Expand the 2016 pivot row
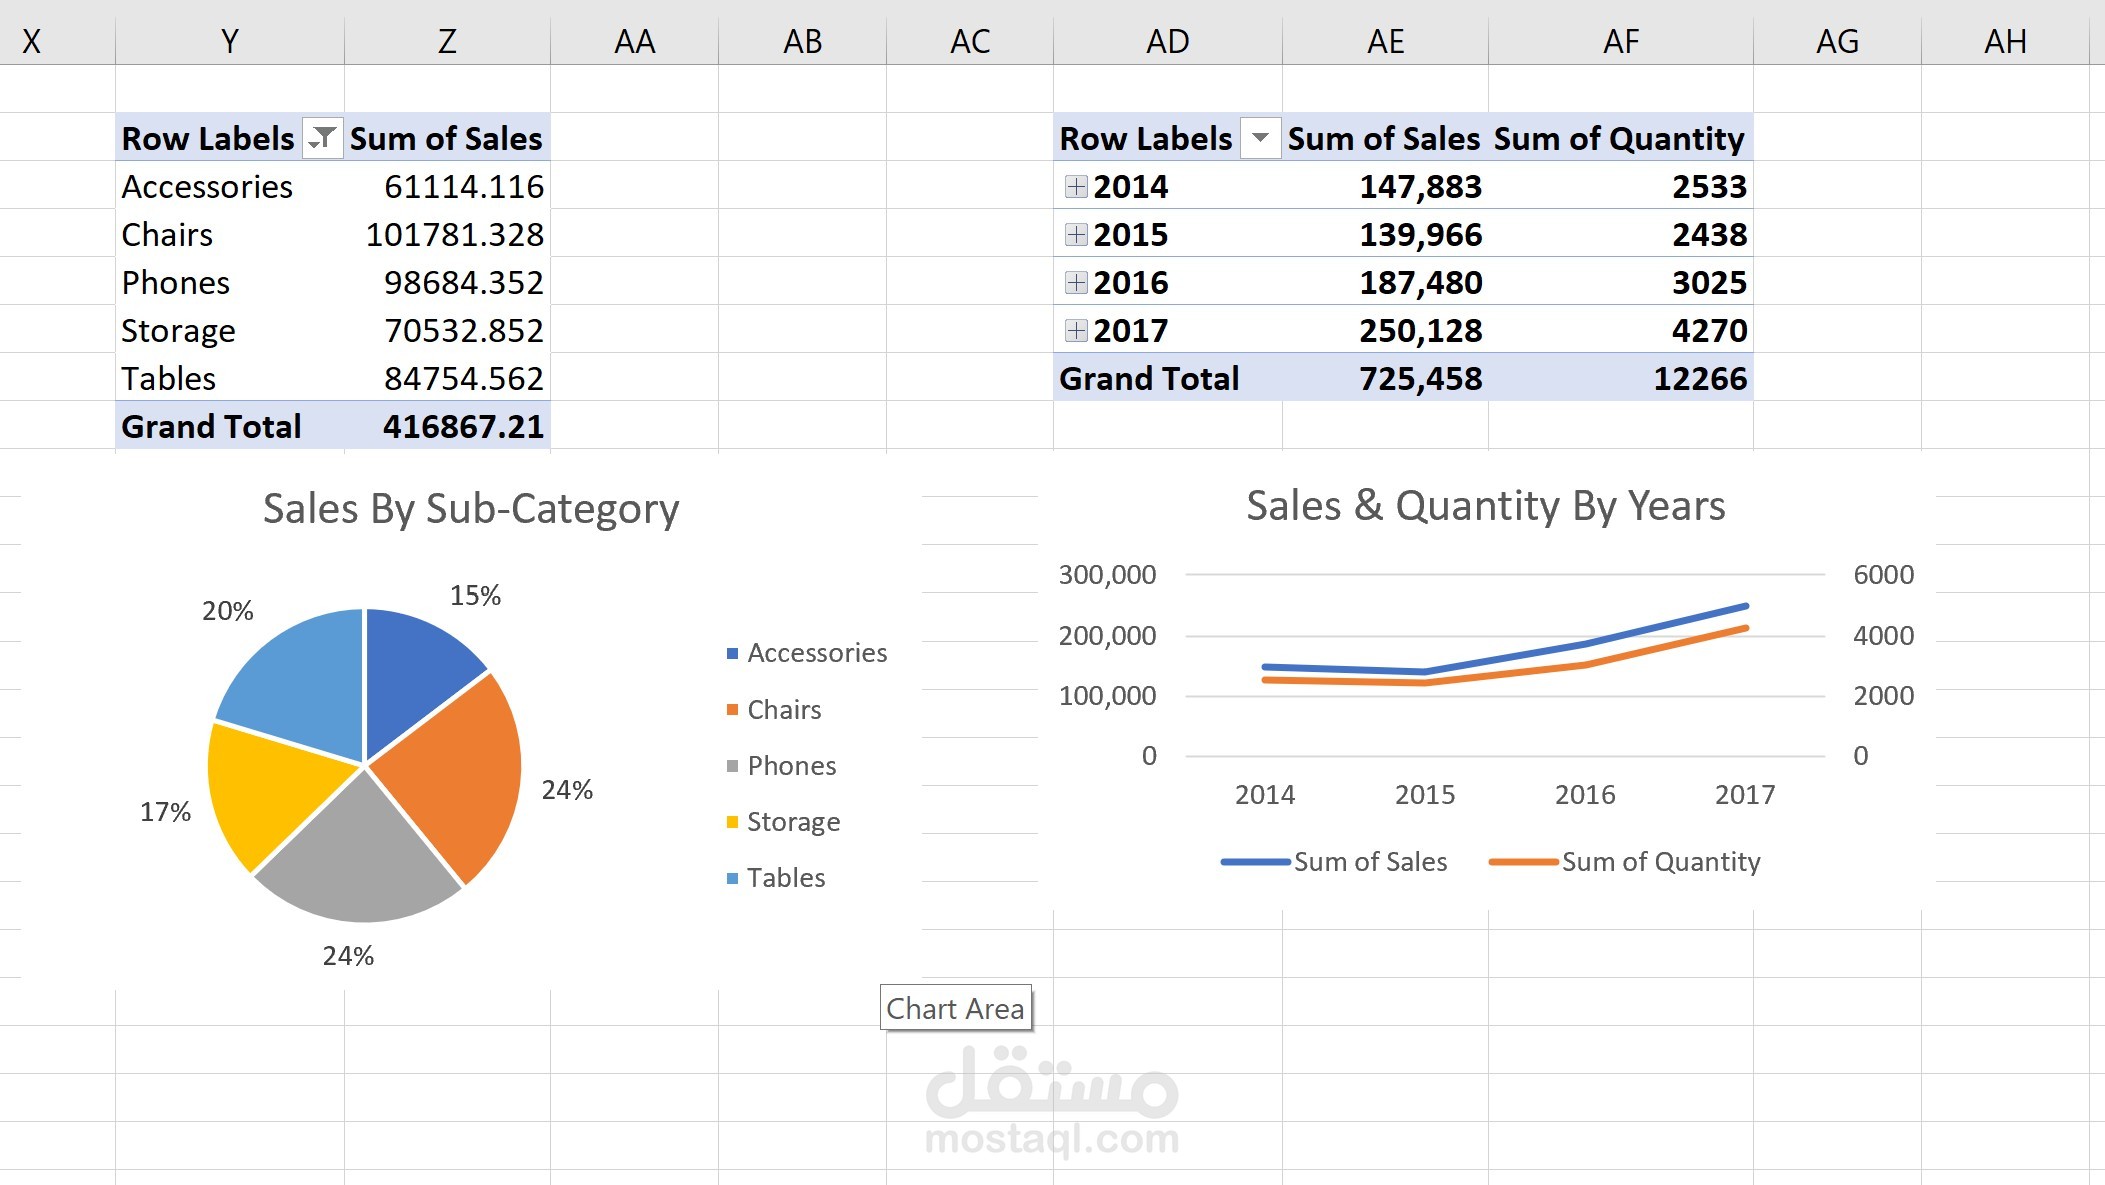The image size is (2105, 1185). (1076, 283)
